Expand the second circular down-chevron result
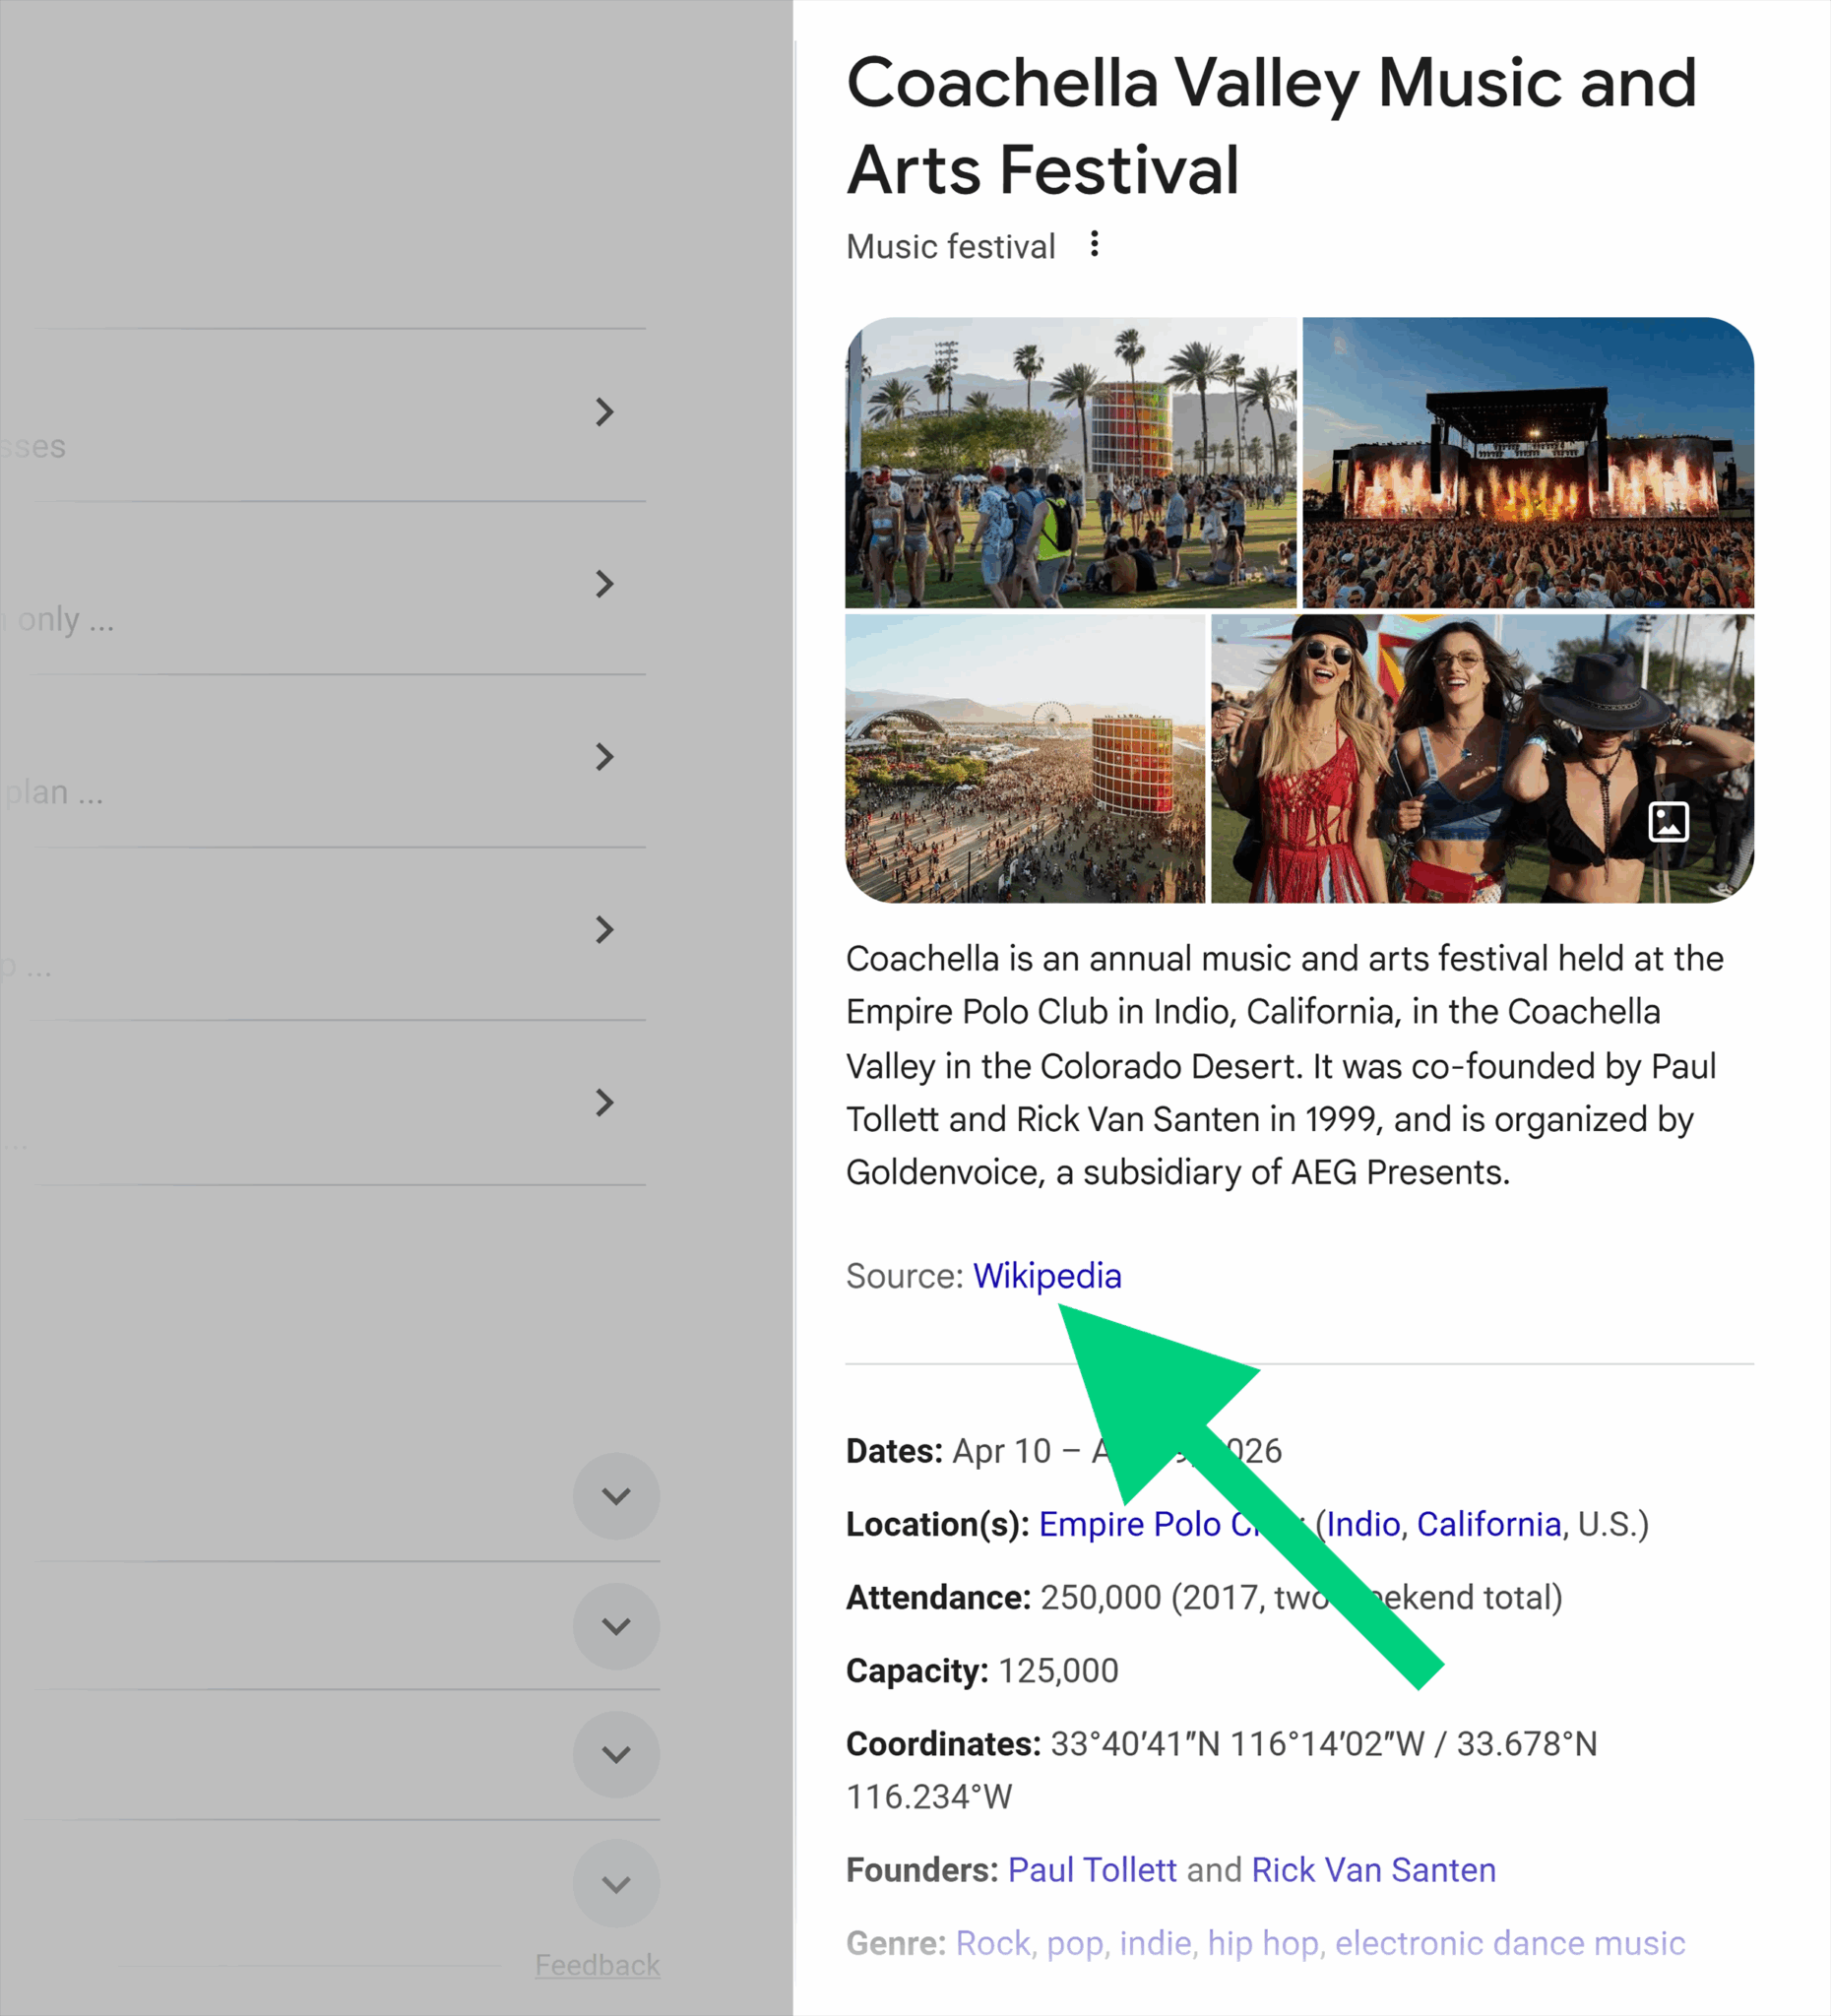 pos(616,1625)
